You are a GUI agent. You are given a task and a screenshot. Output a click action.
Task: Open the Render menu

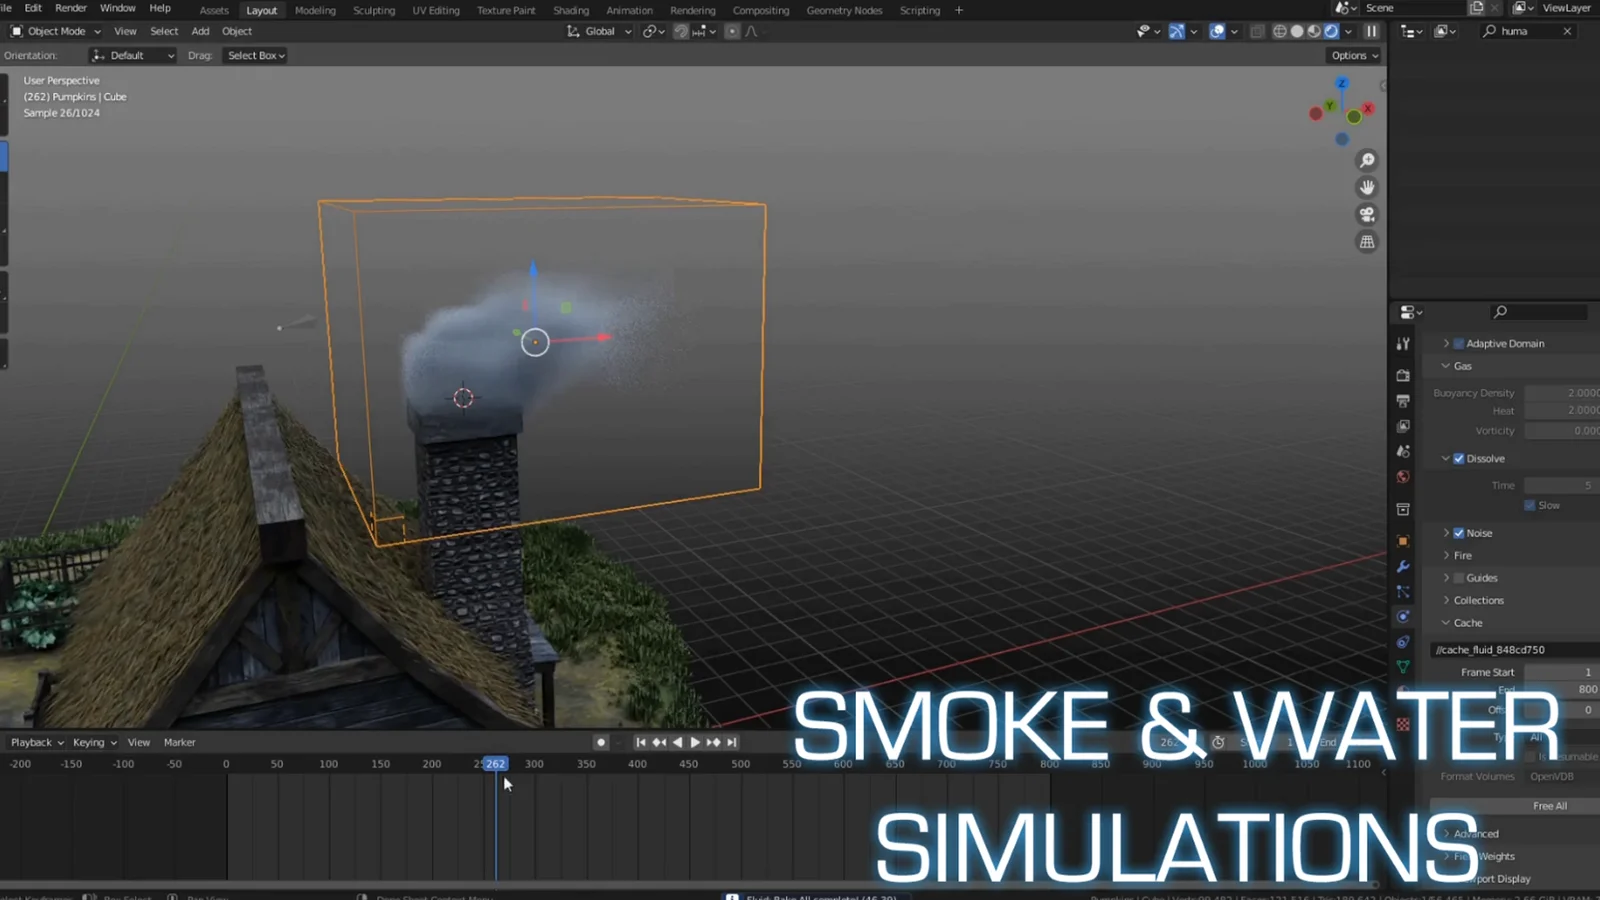click(70, 8)
